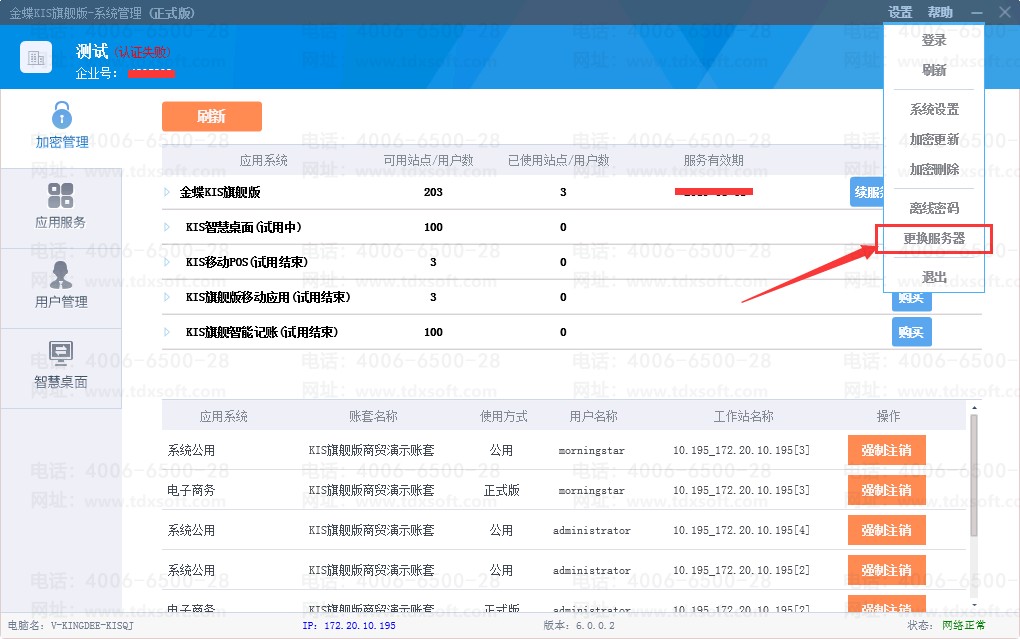The width and height of the screenshot is (1020, 639).
Task: Force logout first 系统公用 morningstar session
Action: pyautogui.click(x=886, y=450)
